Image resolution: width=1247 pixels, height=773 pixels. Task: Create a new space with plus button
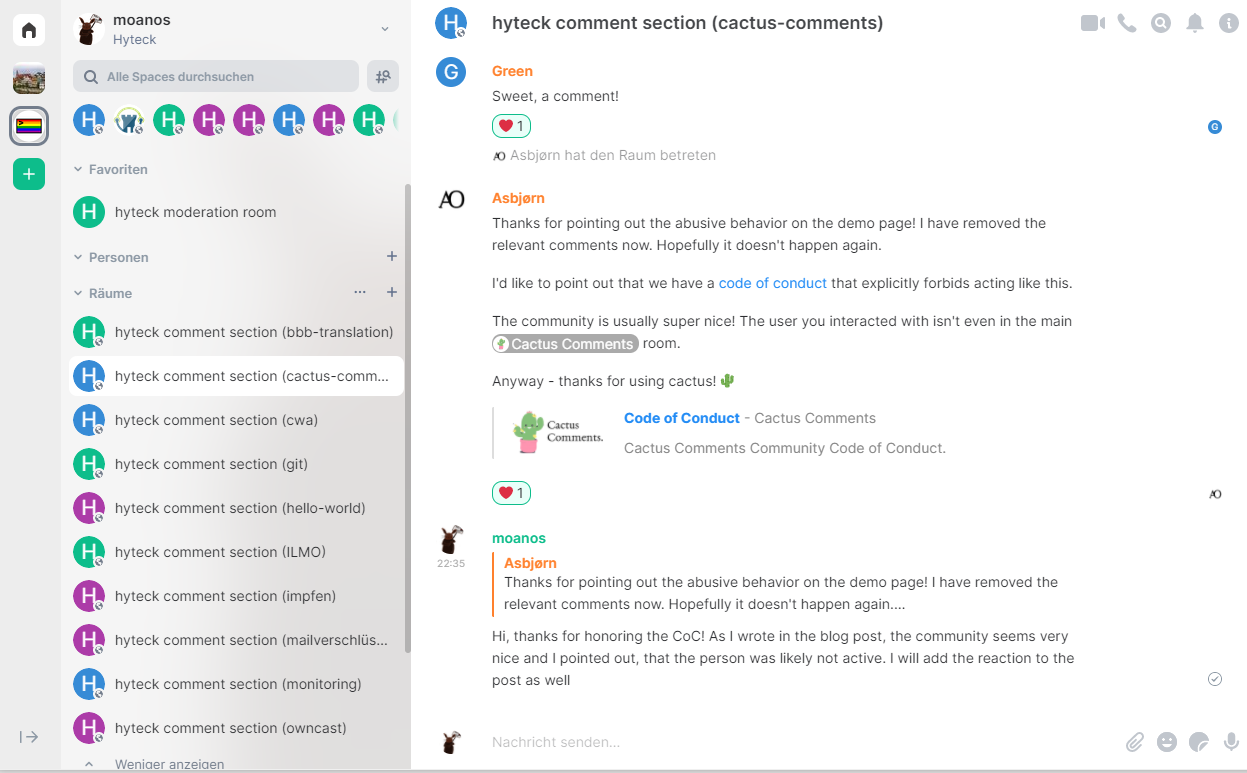29,175
